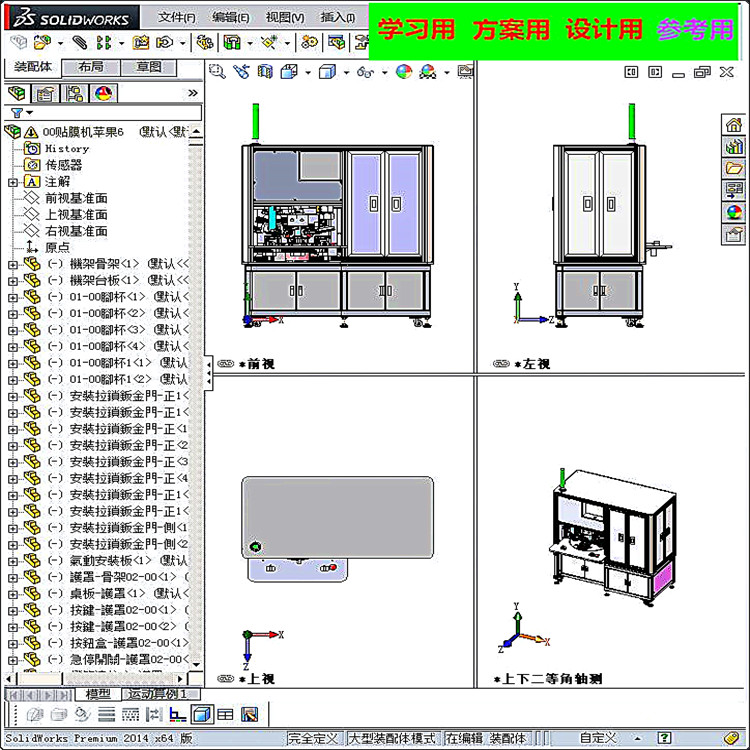The width and height of the screenshot is (750, 750).
Task: Expand the manager panel tabs chevron
Action: pyautogui.click(x=193, y=93)
